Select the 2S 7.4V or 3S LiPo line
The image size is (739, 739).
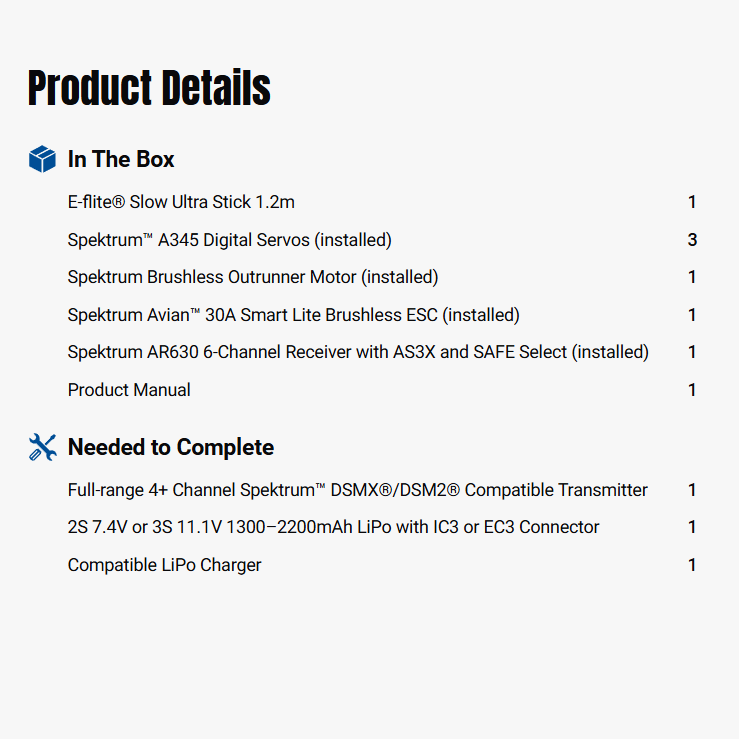(333, 527)
